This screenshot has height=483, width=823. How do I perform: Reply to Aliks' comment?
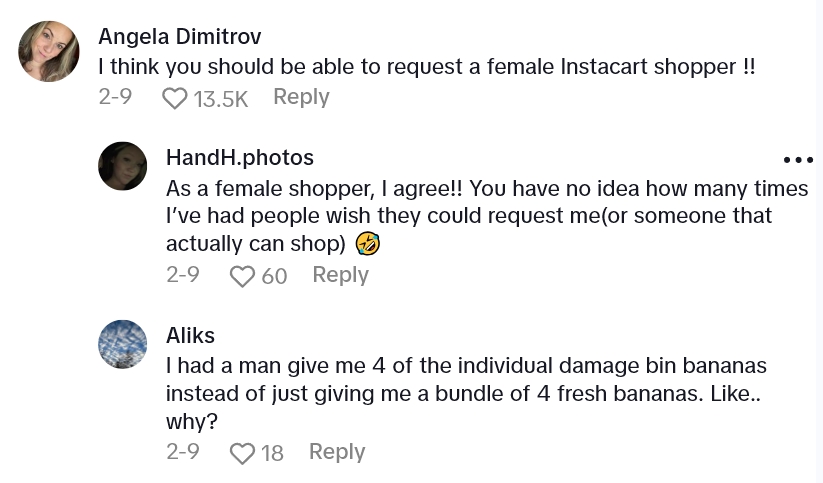(x=337, y=452)
